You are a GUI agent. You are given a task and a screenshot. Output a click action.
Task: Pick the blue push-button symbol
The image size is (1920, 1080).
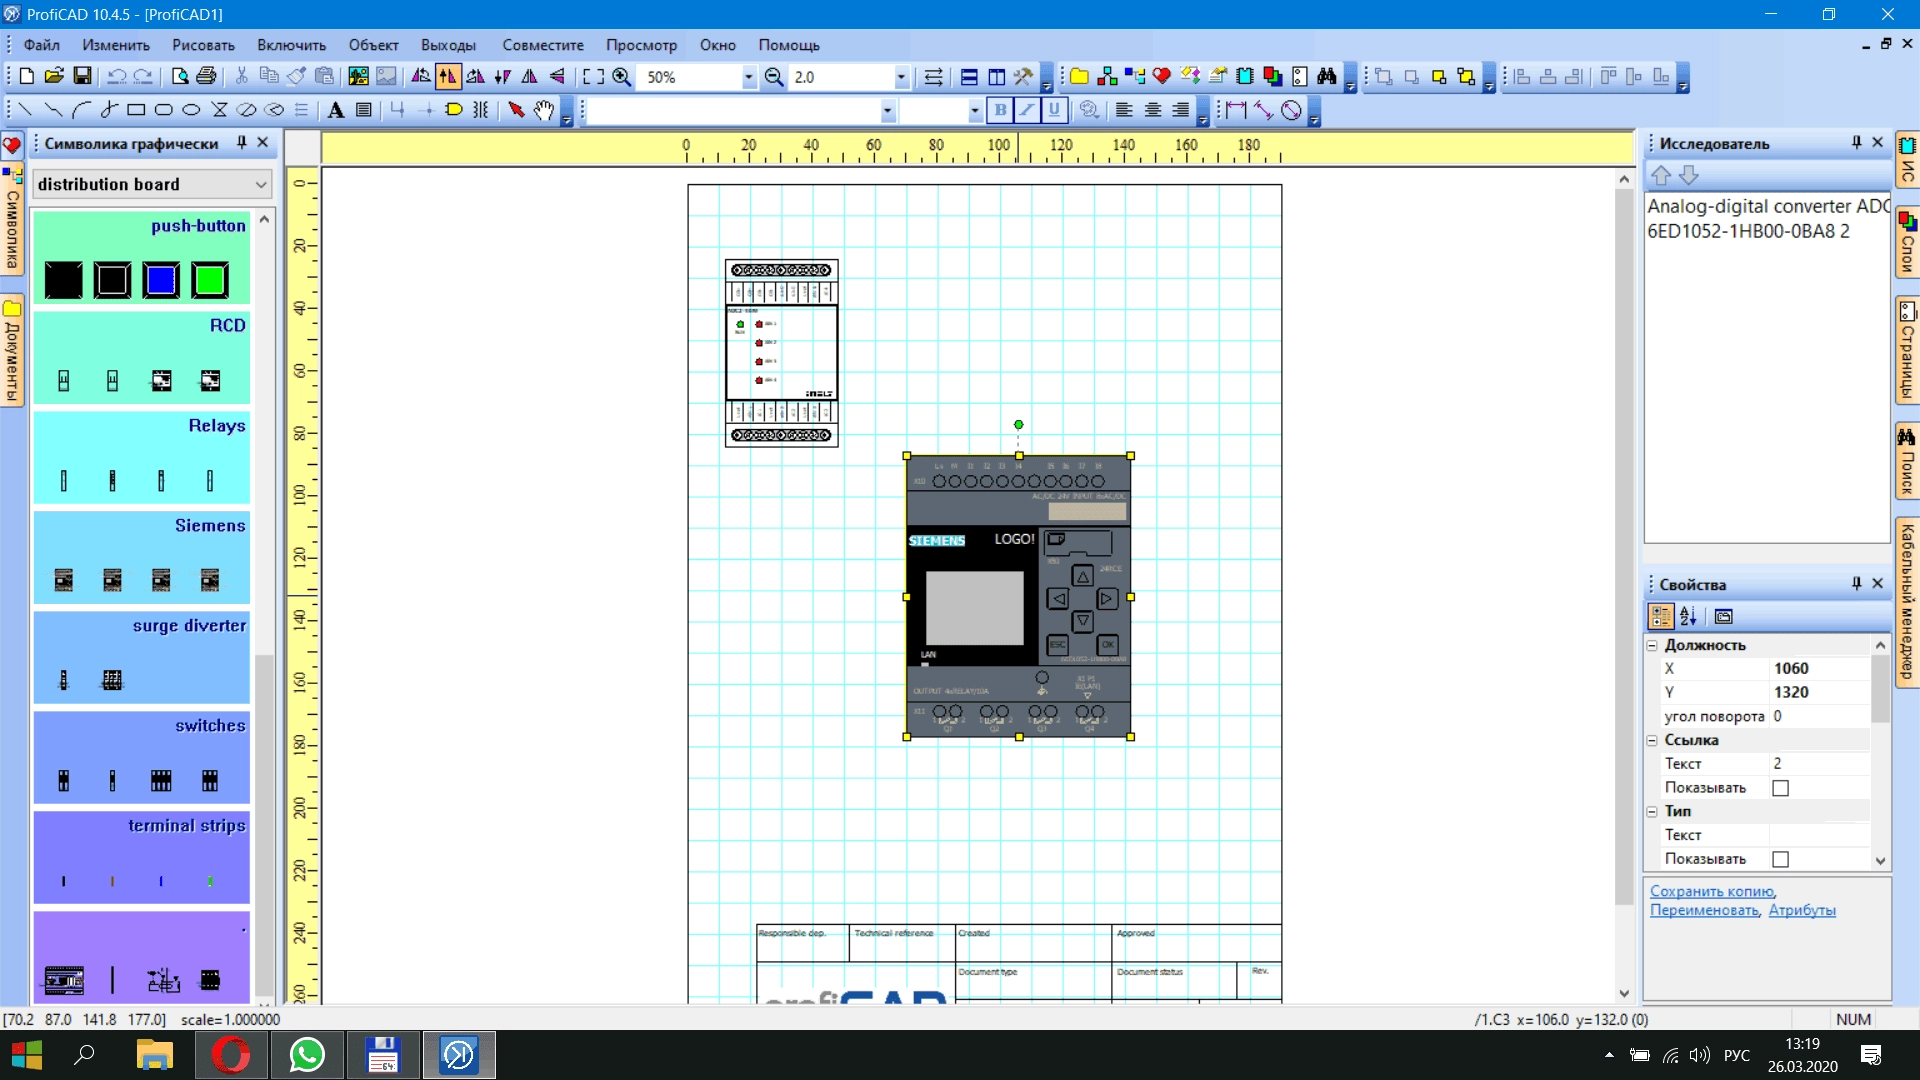coord(161,280)
